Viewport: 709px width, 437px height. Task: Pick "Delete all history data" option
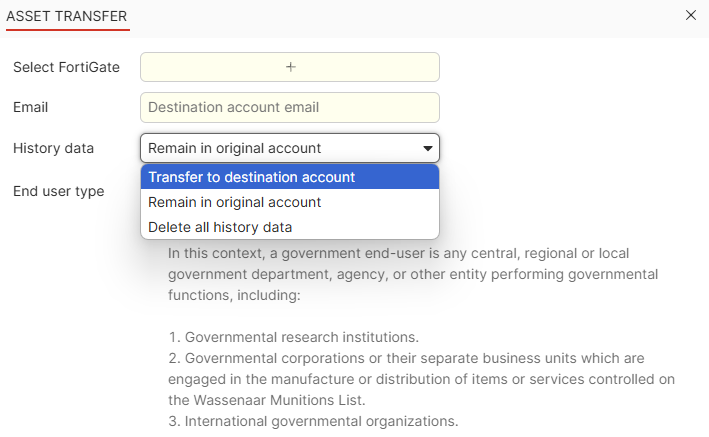point(220,227)
